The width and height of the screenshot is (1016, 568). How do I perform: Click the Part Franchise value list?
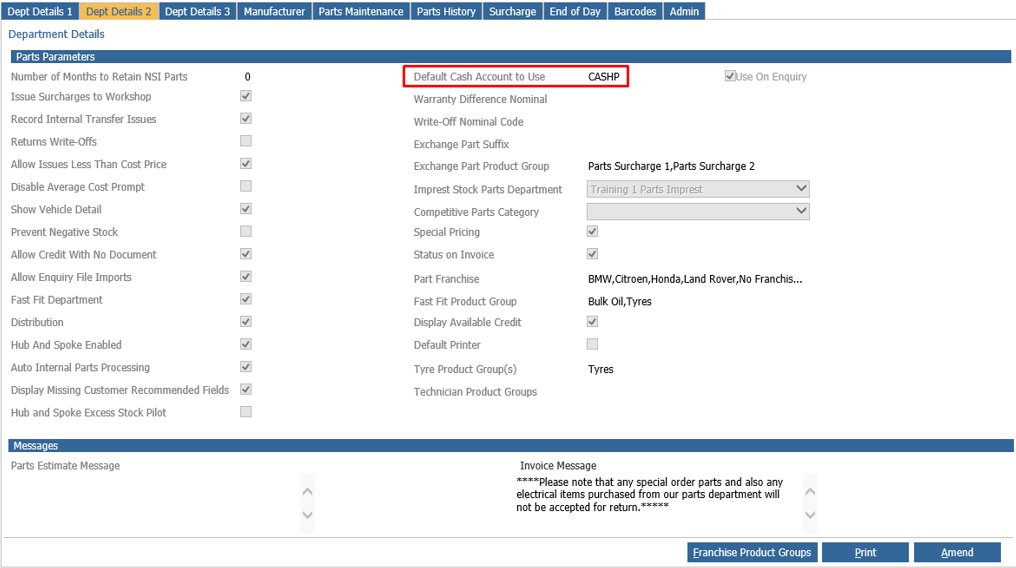click(695, 279)
